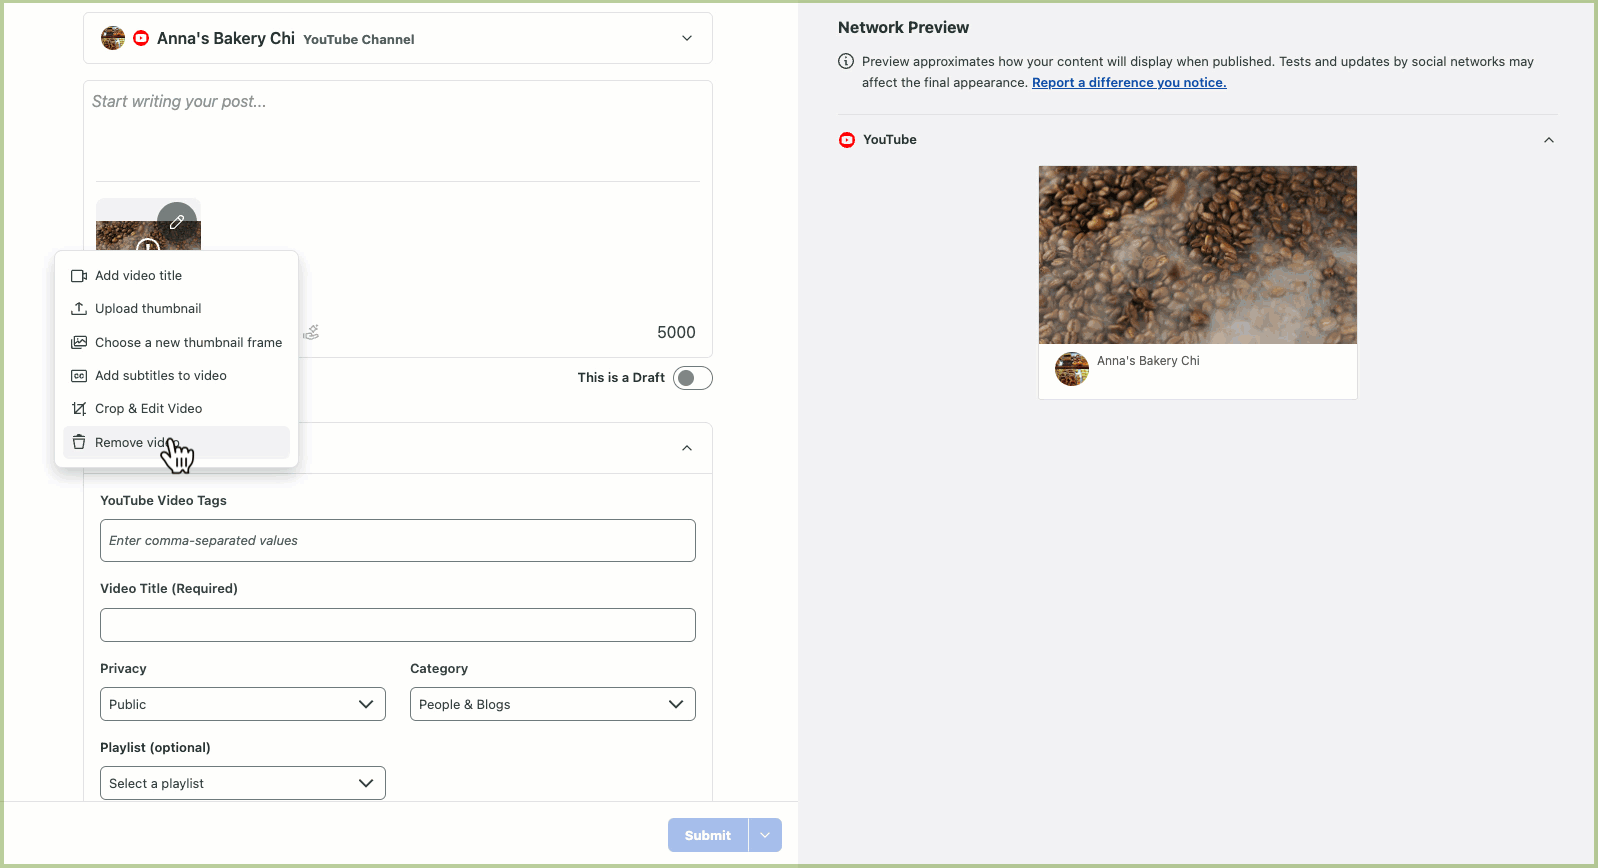The width and height of the screenshot is (1598, 868).
Task: Click the Network Preview heading
Action: 903,28
